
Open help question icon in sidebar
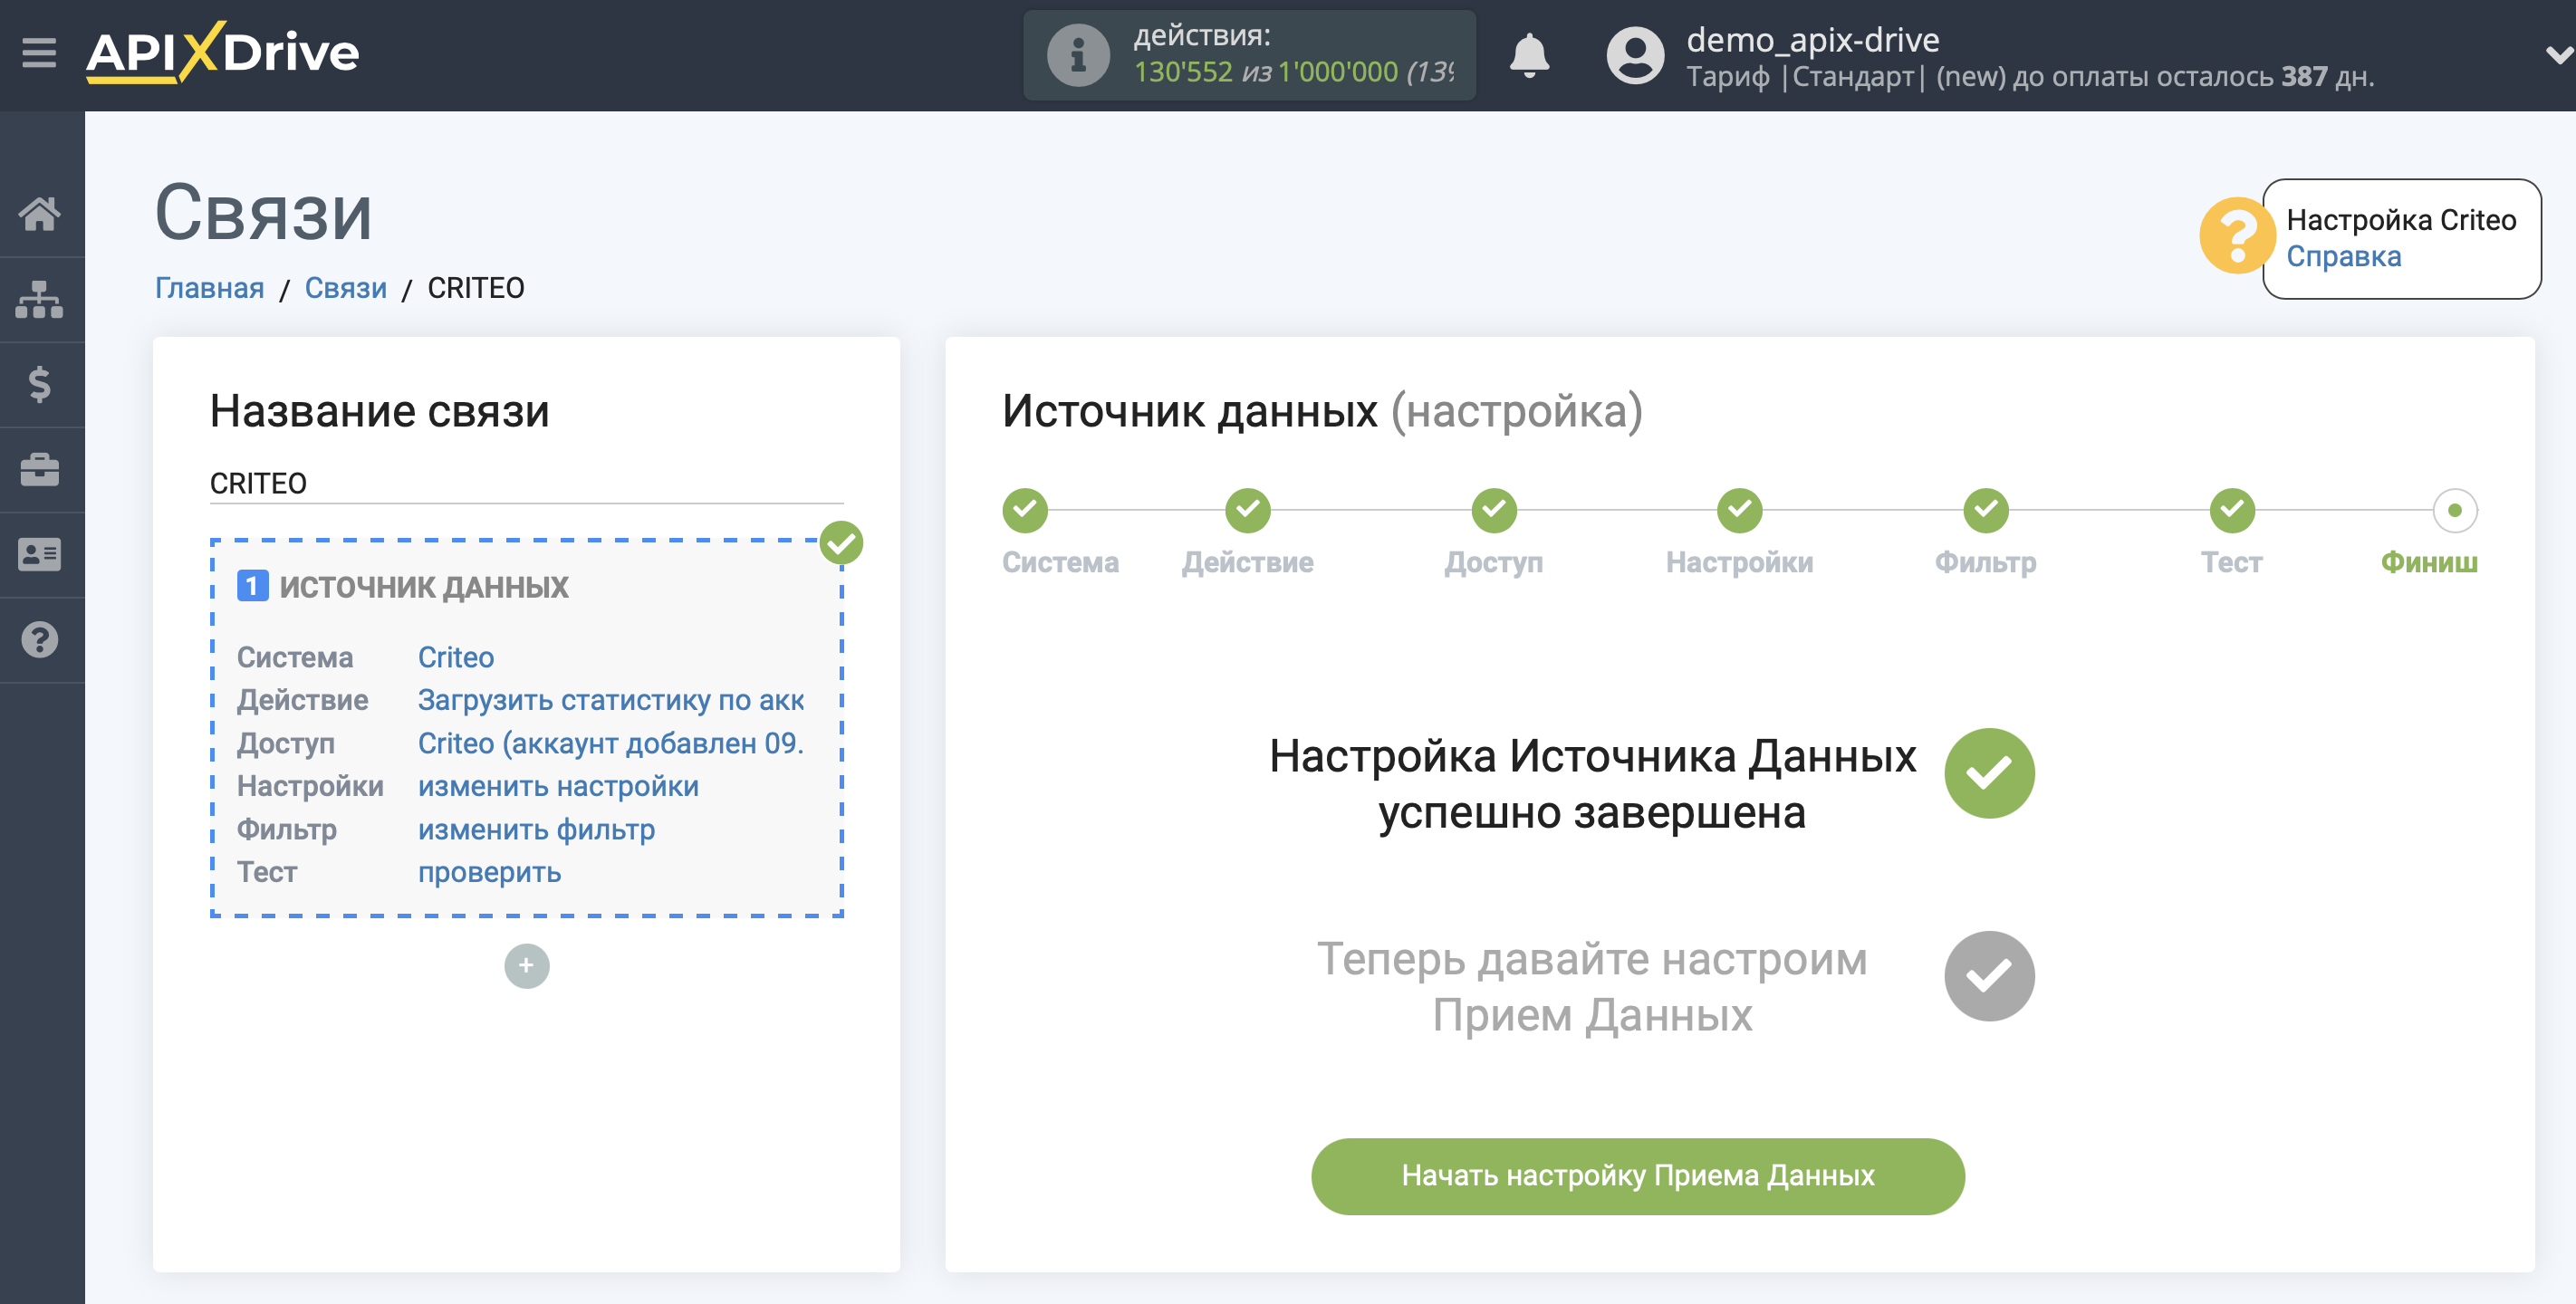(x=40, y=639)
